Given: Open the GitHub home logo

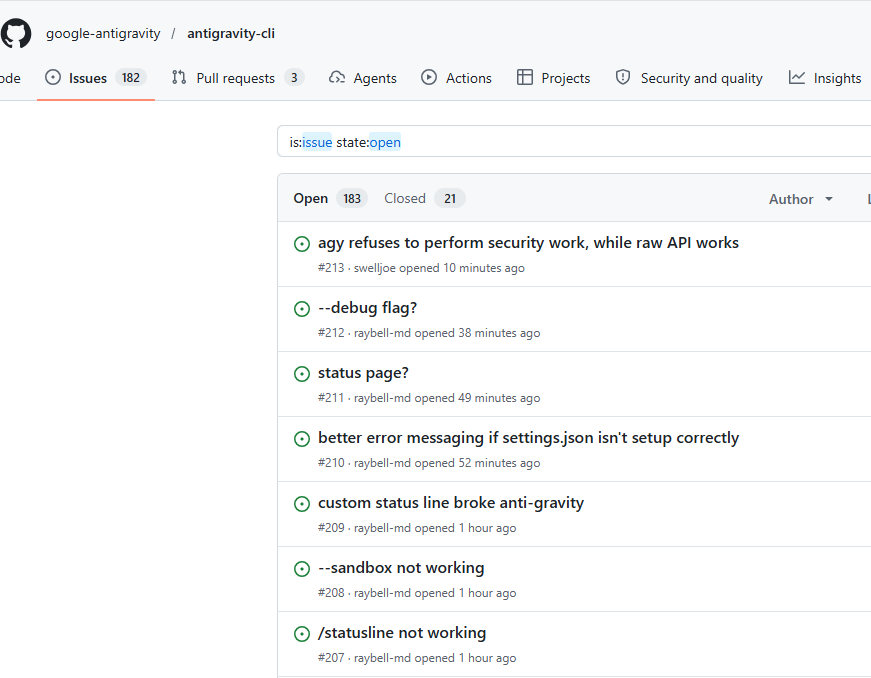Looking at the screenshot, I should pos(16,33).
